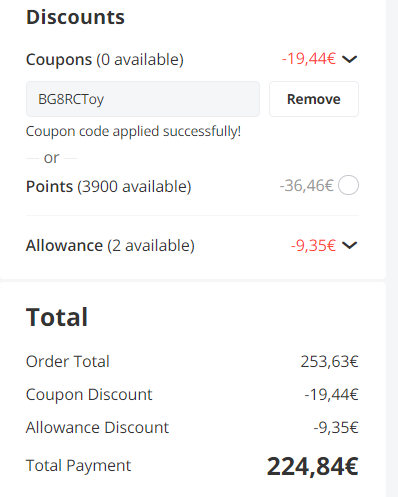The height and width of the screenshot is (497, 398).
Task: Click the Coupons -19,44€ amount
Action: [309, 59]
